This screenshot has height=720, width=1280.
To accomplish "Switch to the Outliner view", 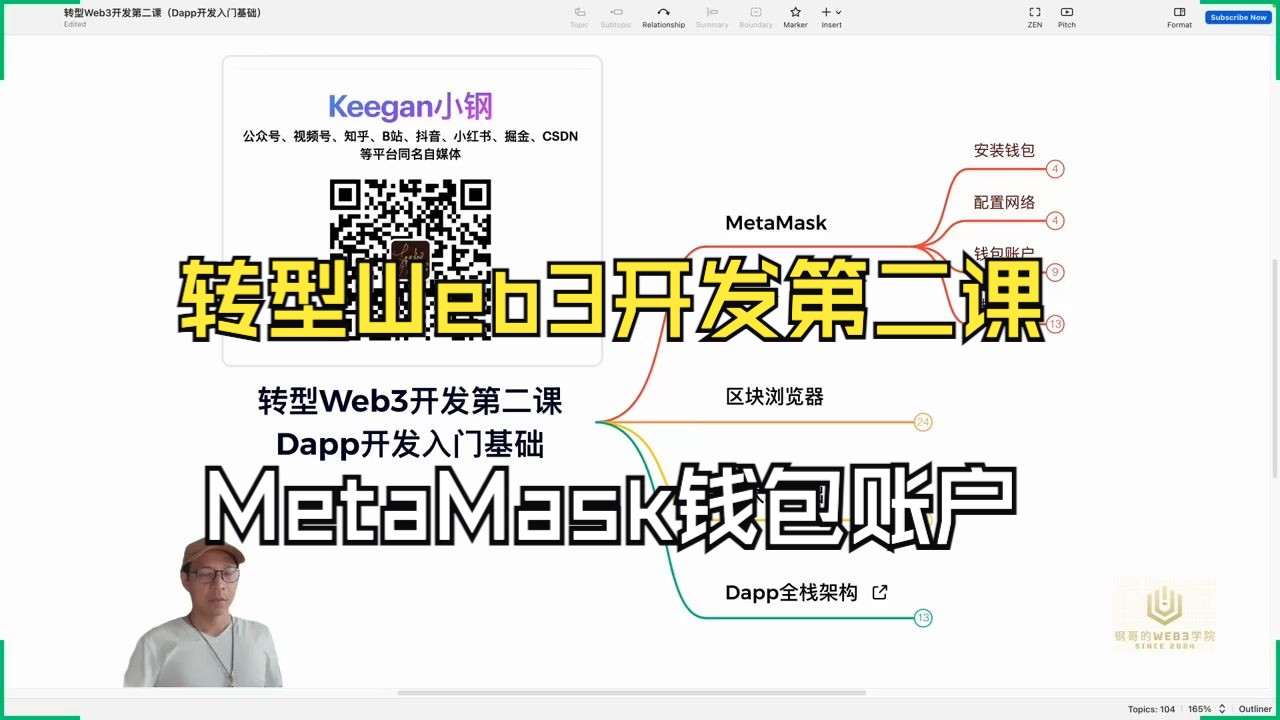I will pos(1255,709).
